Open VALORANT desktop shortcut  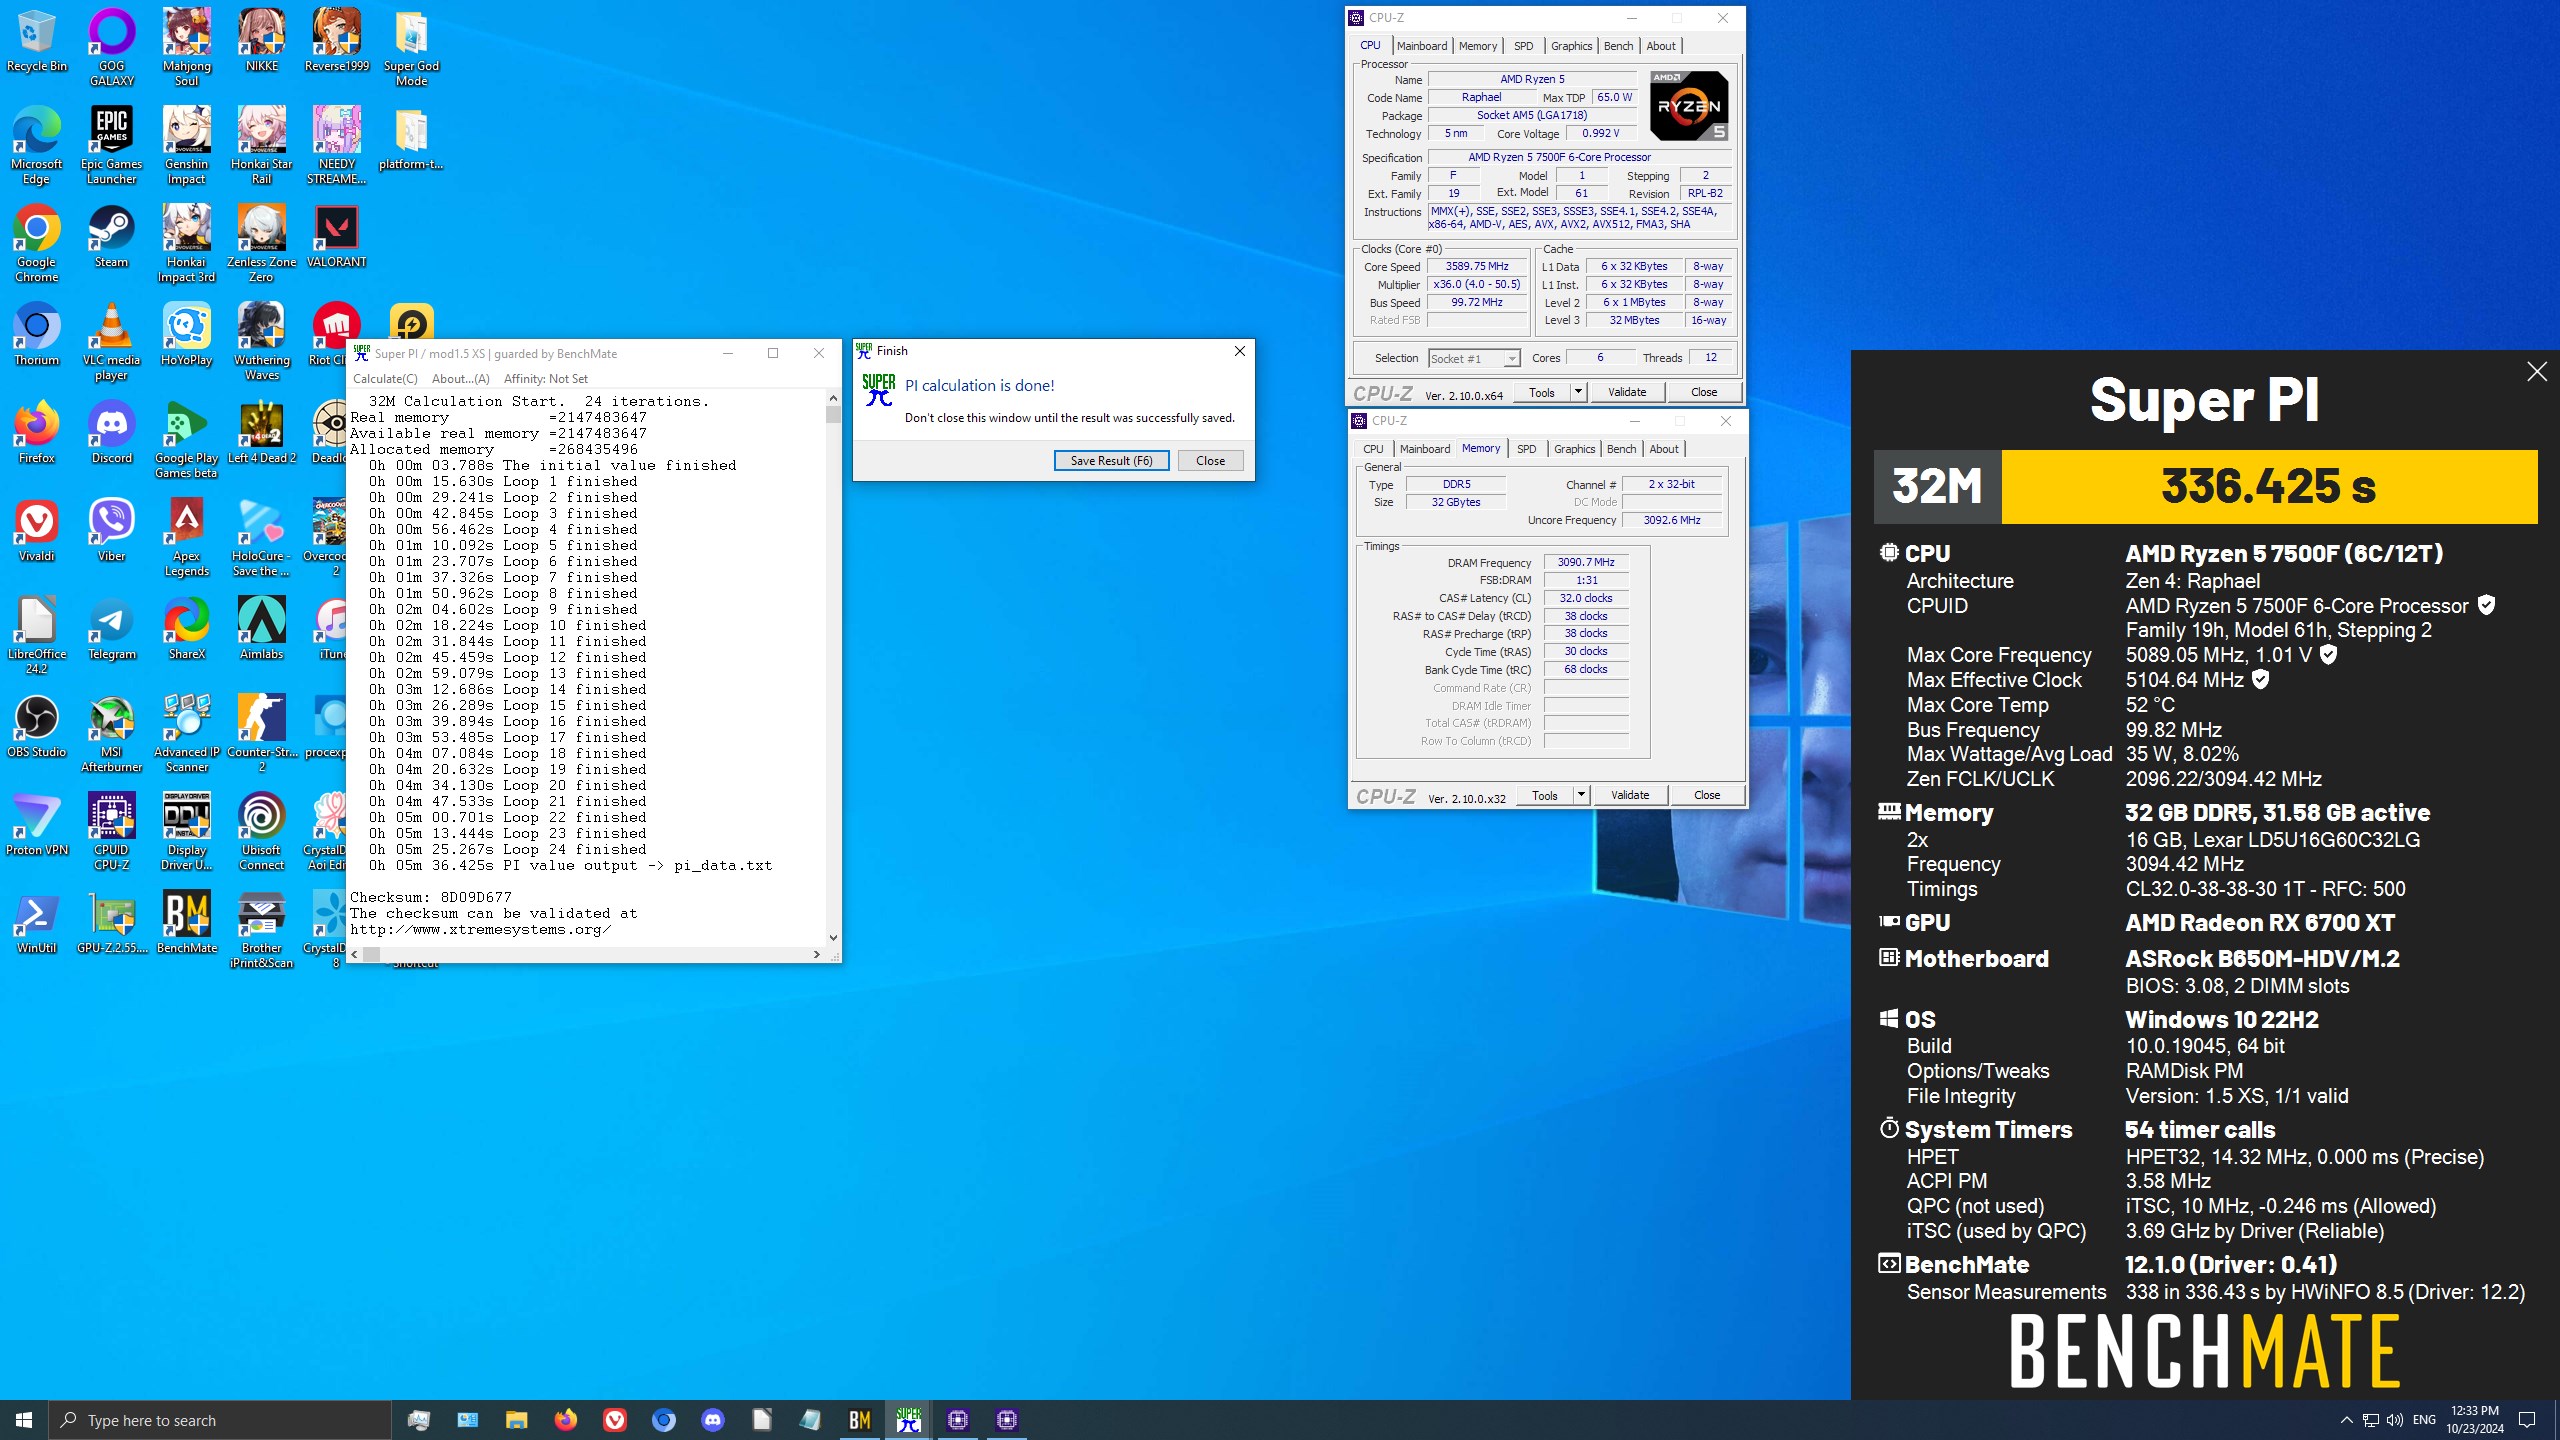tap(336, 237)
